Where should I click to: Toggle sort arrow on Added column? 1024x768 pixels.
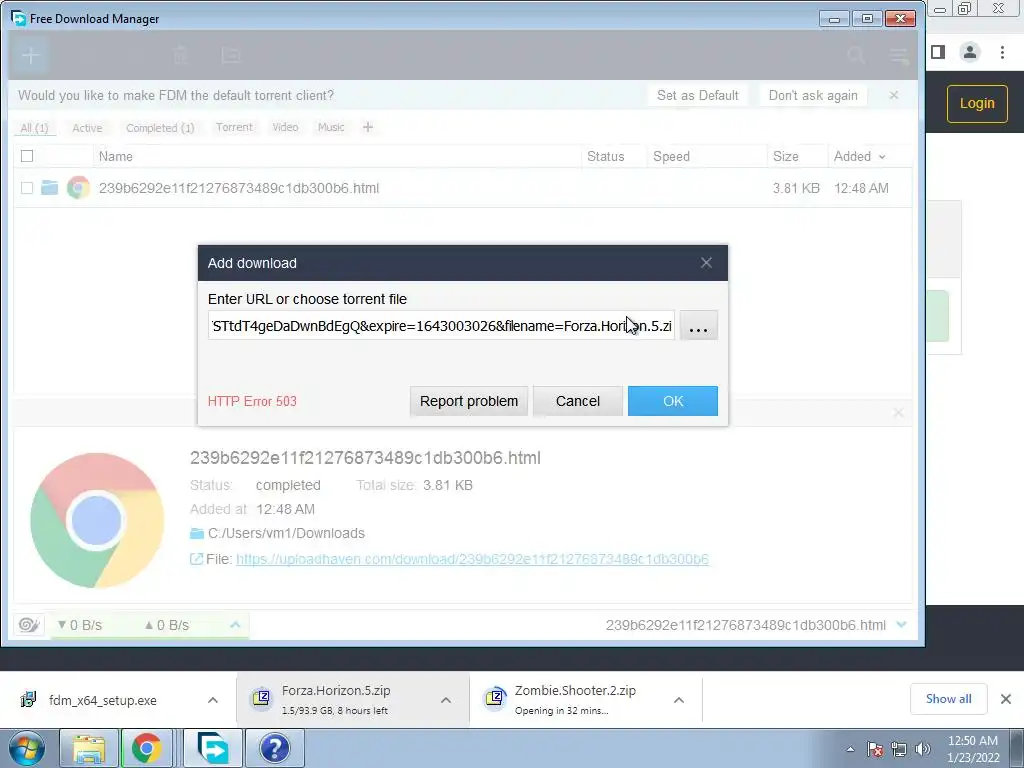click(x=882, y=157)
